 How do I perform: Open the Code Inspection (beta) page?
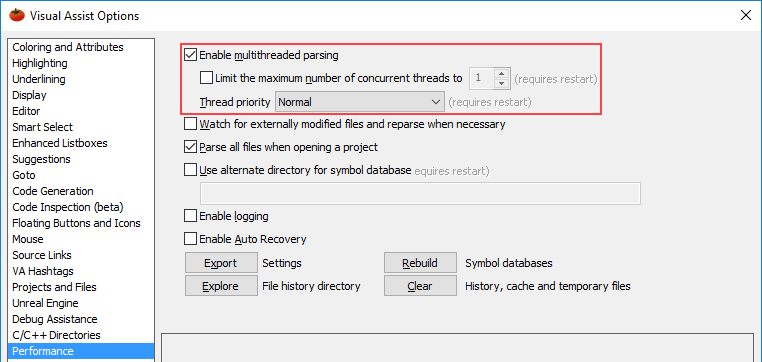(68, 207)
